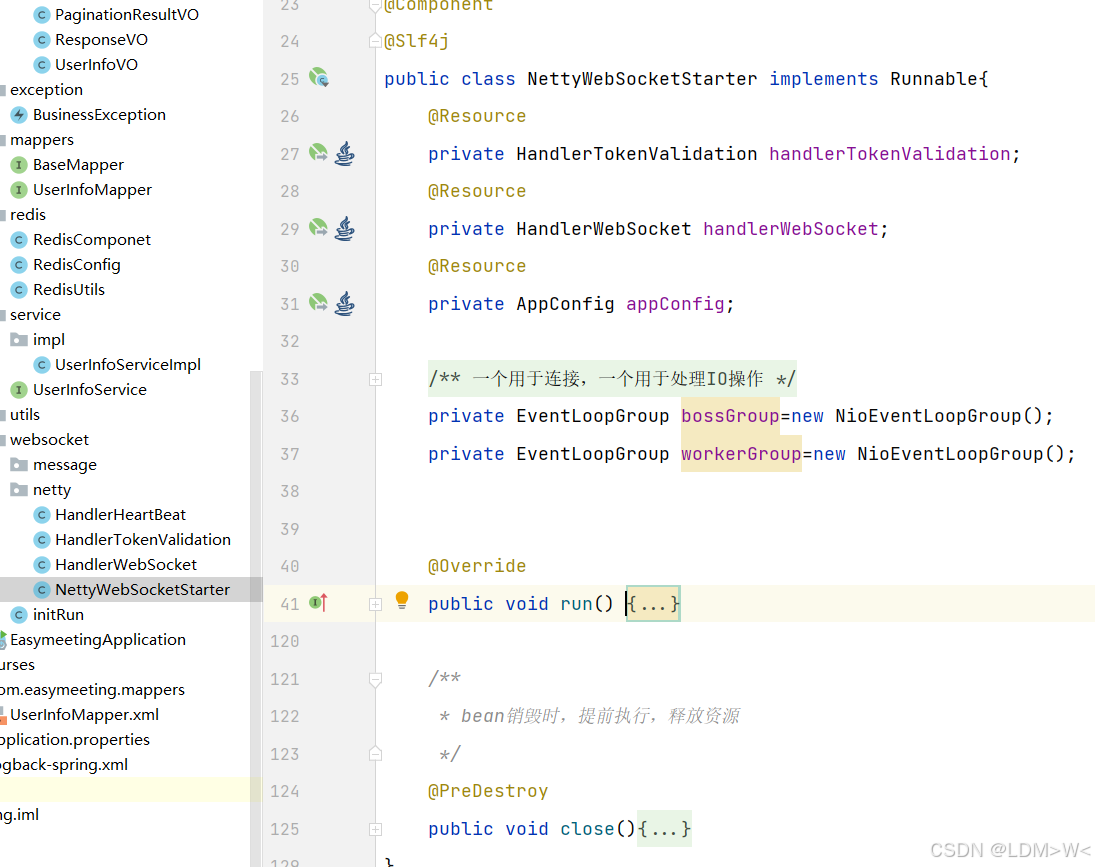This screenshot has width=1095, height=867.
Task: Click the highlighted bossGroup field name
Action: (730, 416)
